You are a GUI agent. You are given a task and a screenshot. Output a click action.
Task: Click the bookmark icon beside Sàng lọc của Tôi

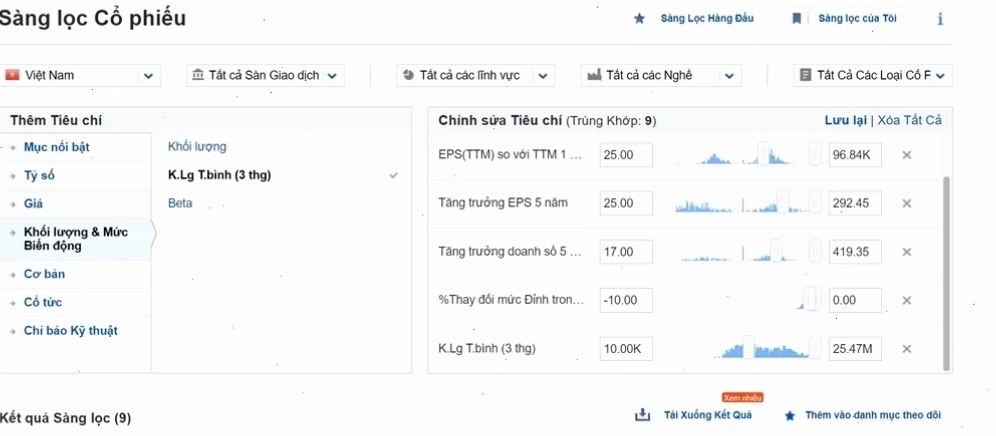coord(797,18)
